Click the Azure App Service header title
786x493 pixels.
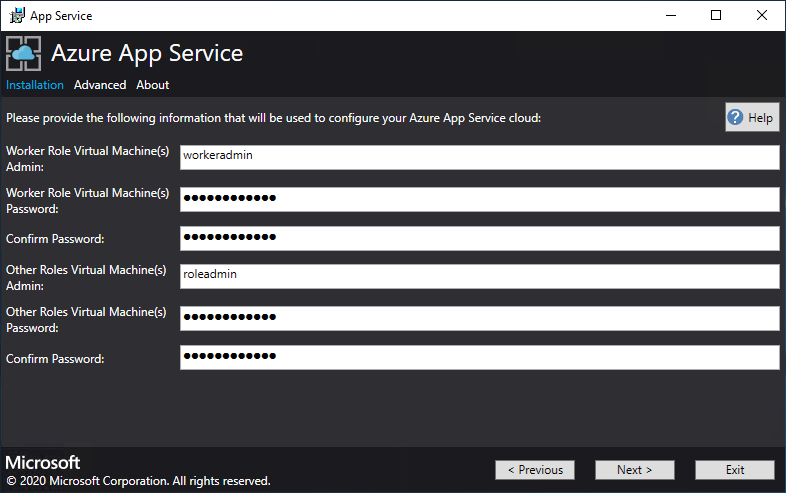(147, 53)
